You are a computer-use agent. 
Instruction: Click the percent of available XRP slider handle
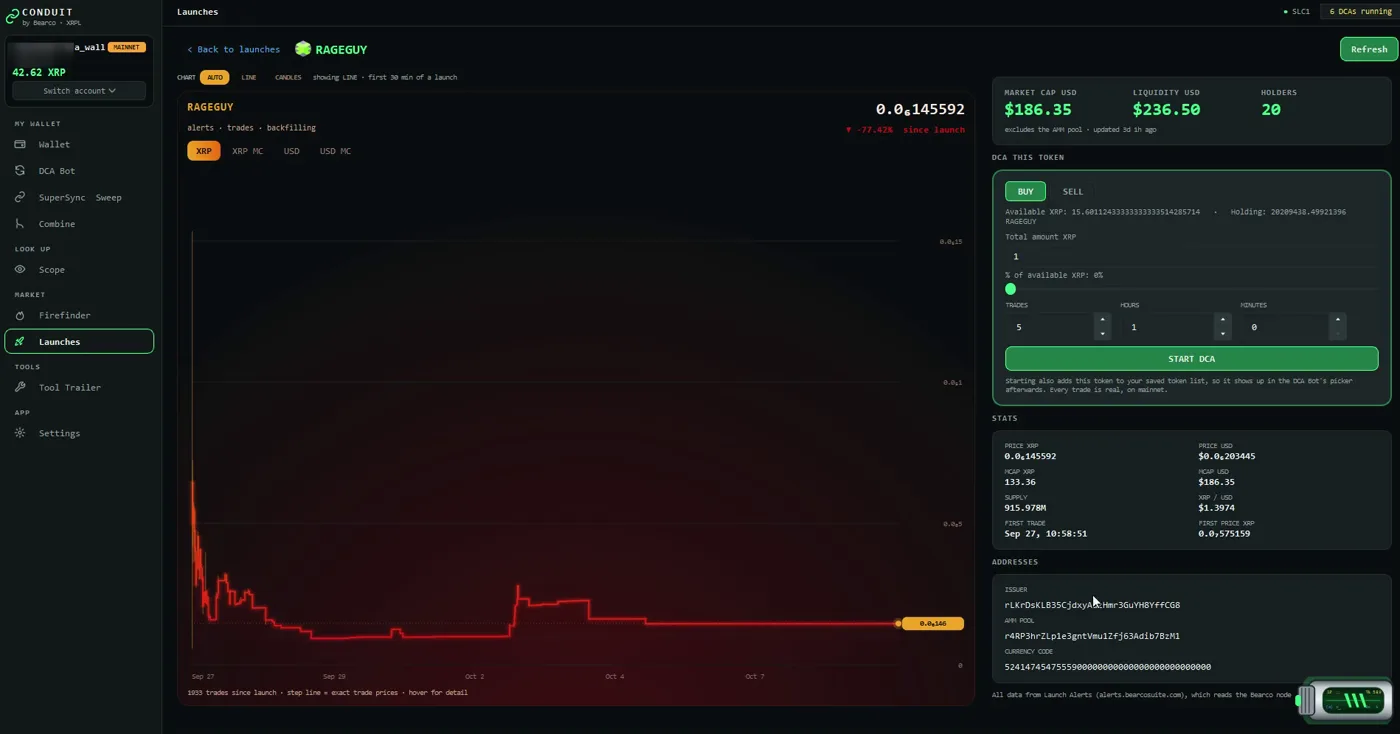[x=1010, y=289]
